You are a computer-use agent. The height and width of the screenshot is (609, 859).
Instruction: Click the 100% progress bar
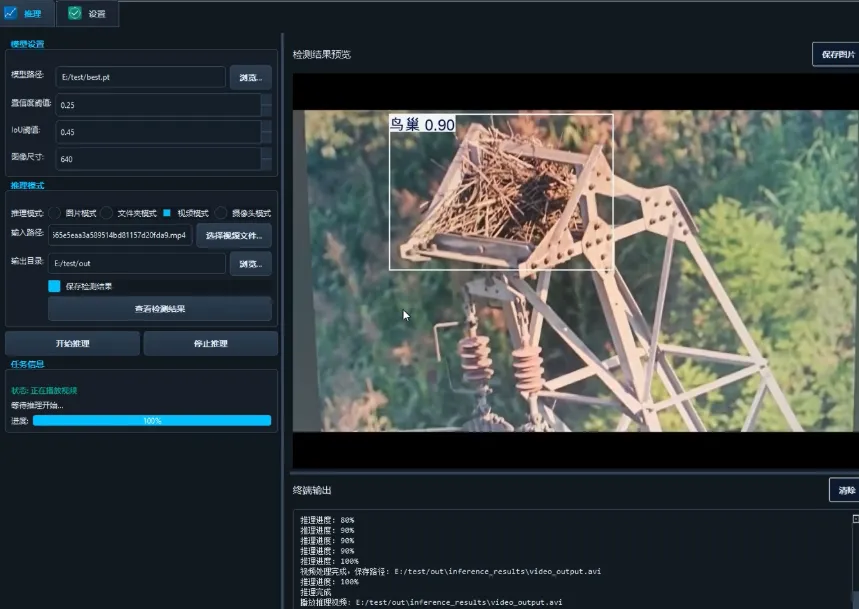[152, 421]
